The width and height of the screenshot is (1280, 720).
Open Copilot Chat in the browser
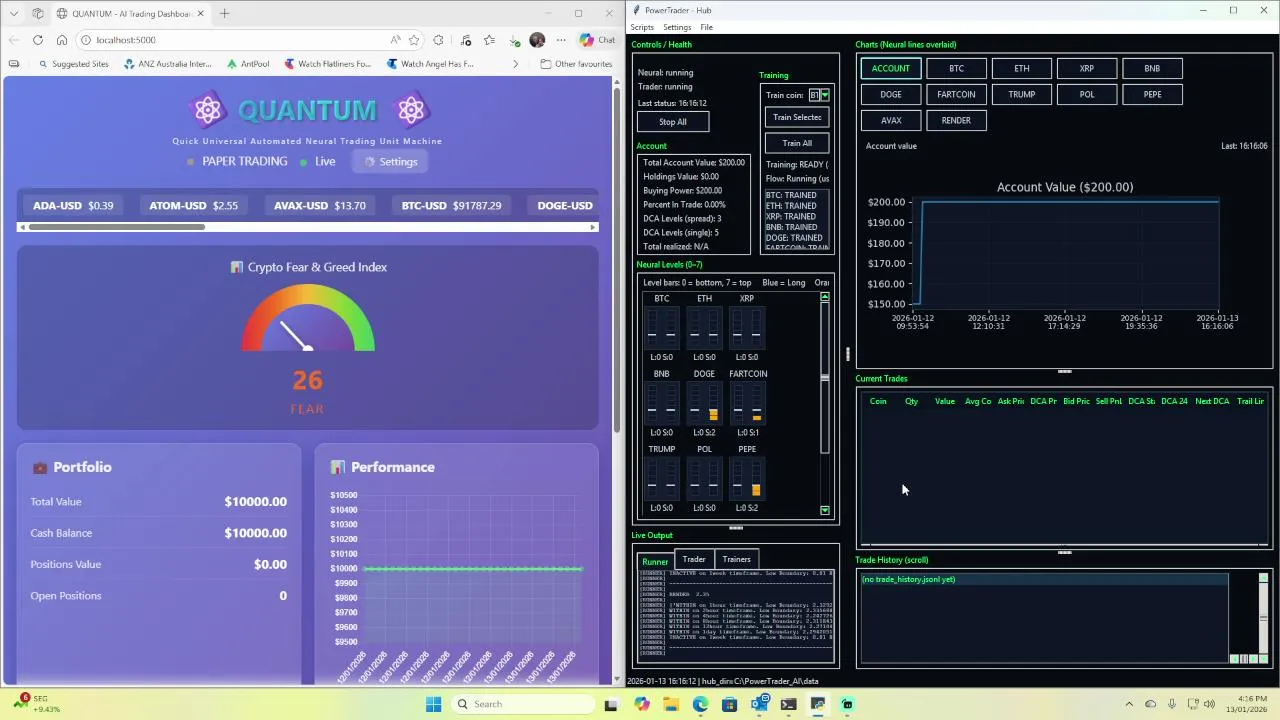(x=598, y=40)
